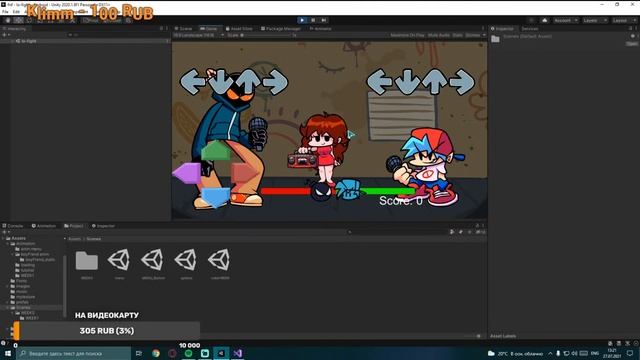This screenshot has height=360, width=640.
Task: Click the Pause button in Unity toolbar
Action: (x=313, y=20)
